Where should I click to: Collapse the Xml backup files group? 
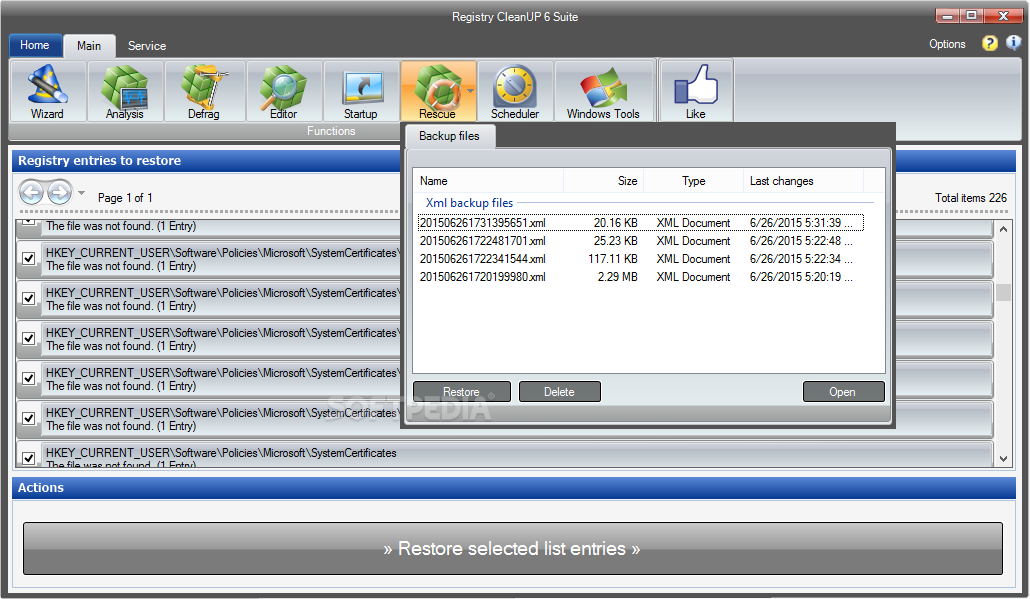469,203
